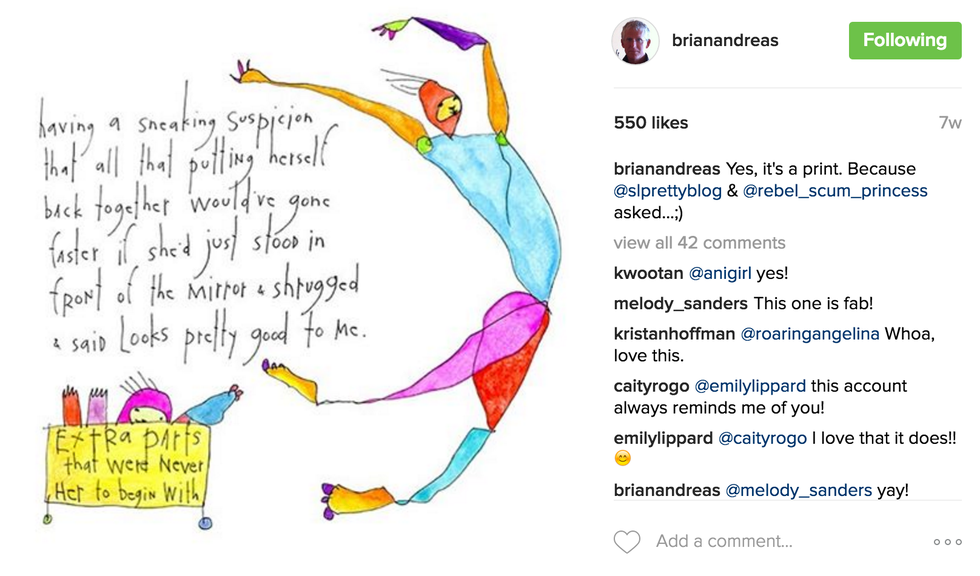Open the @emilylippard mention link
Screen dimensions: 980x576
[750, 386]
